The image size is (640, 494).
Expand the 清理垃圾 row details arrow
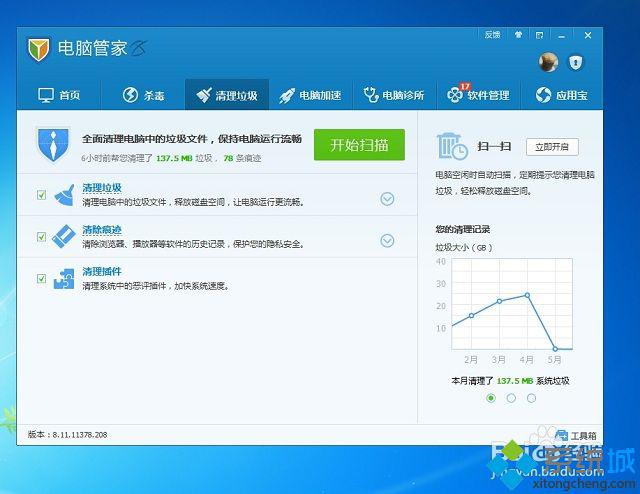click(x=387, y=199)
